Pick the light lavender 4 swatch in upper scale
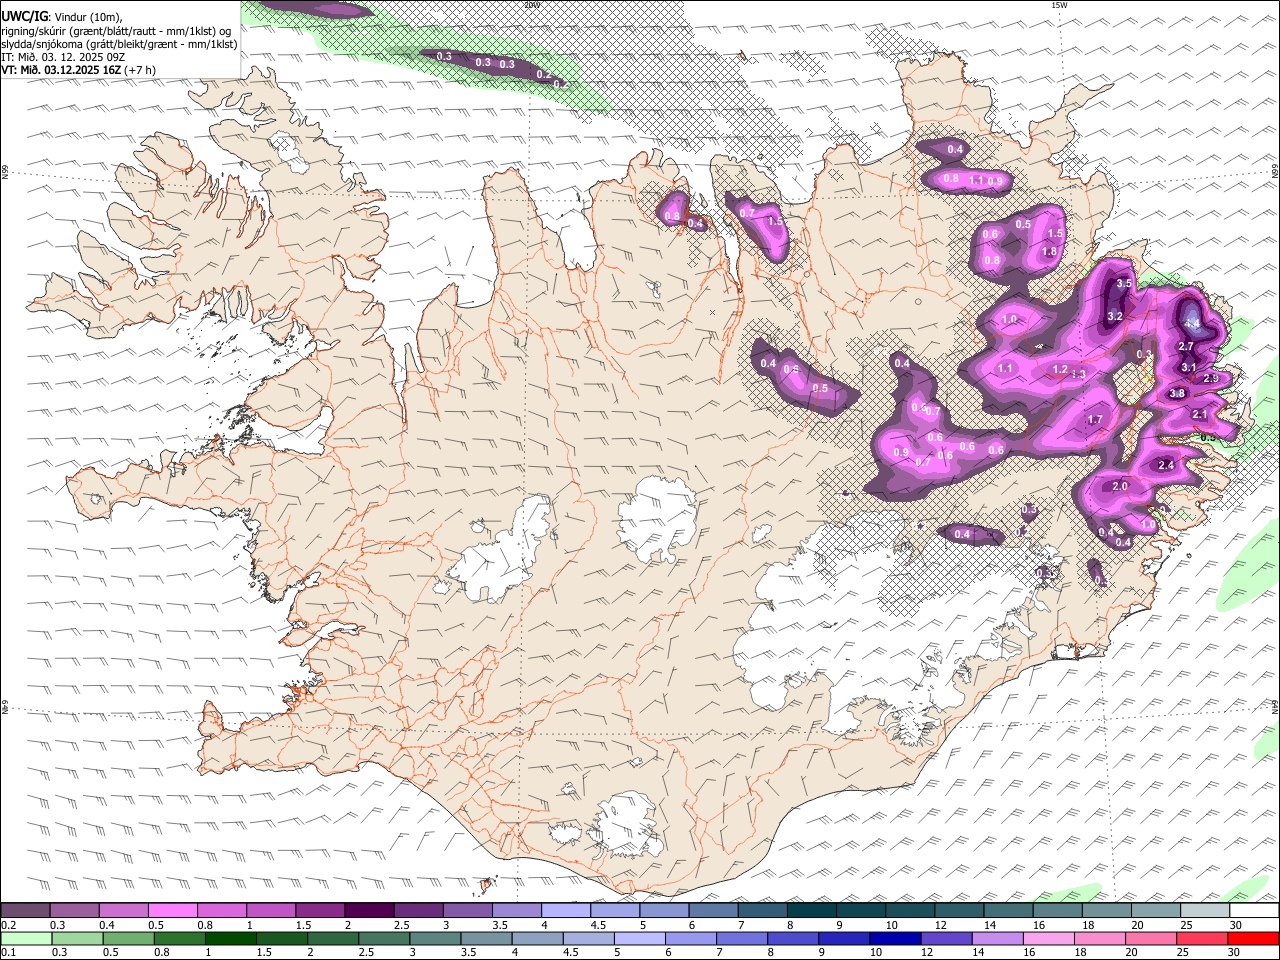Image resolution: width=1280 pixels, height=960 pixels. [x=565, y=910]
